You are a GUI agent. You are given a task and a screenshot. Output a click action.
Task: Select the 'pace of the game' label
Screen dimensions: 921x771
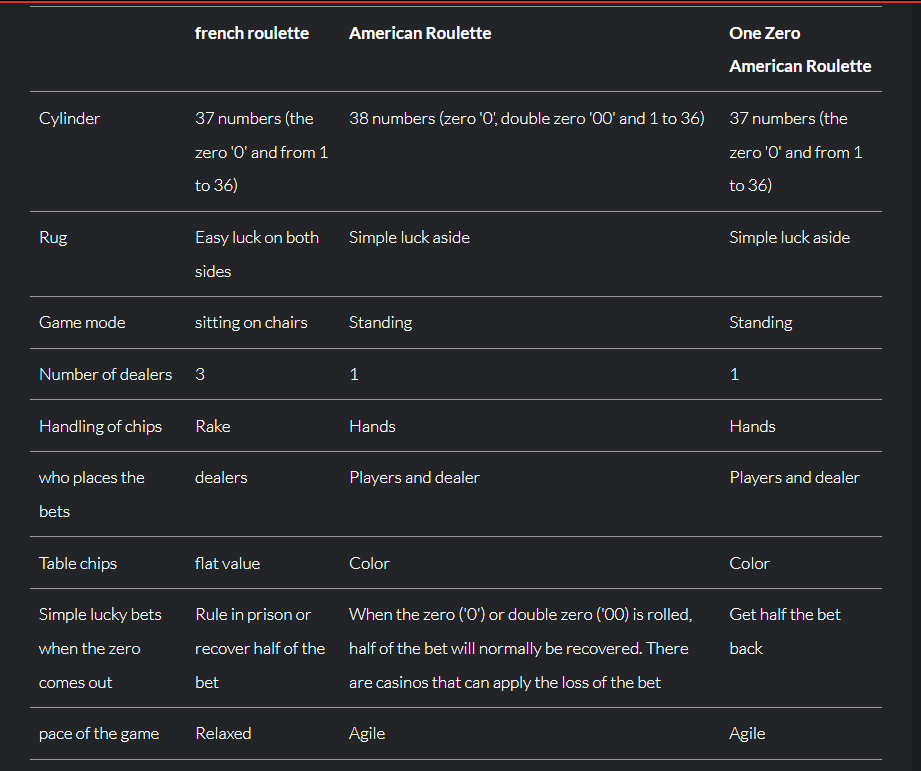[x=99, y=734]
